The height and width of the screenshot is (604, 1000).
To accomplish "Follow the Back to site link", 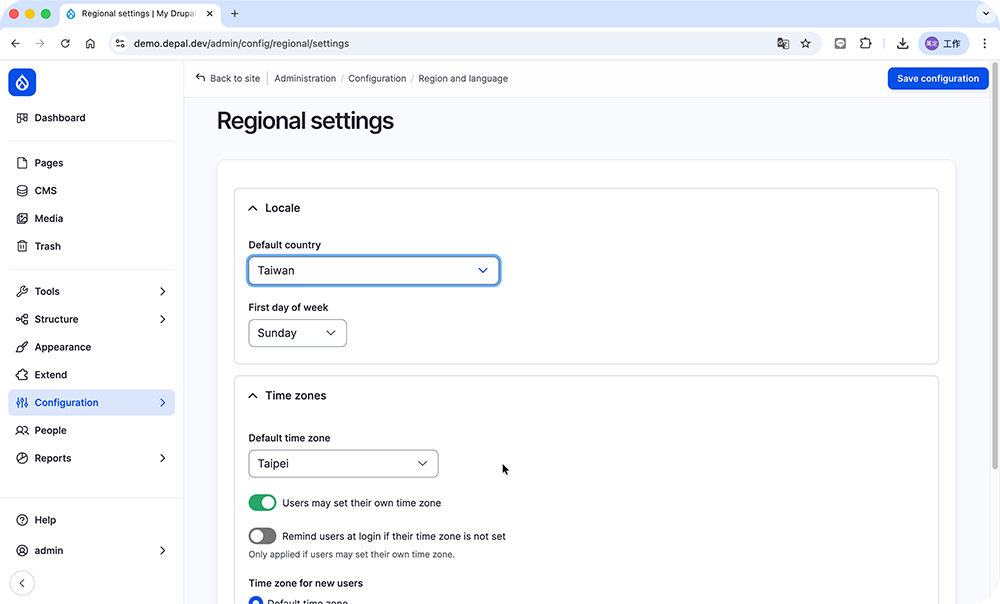I will [228, 78].
